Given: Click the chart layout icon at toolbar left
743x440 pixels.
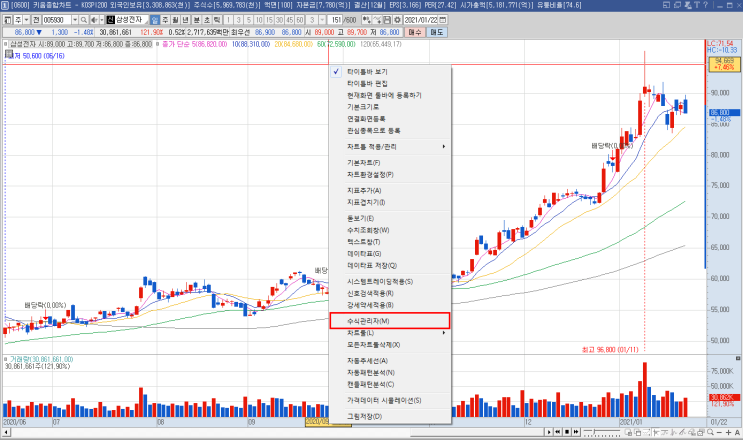Looking at the screenshot, I should pos(7,20).
